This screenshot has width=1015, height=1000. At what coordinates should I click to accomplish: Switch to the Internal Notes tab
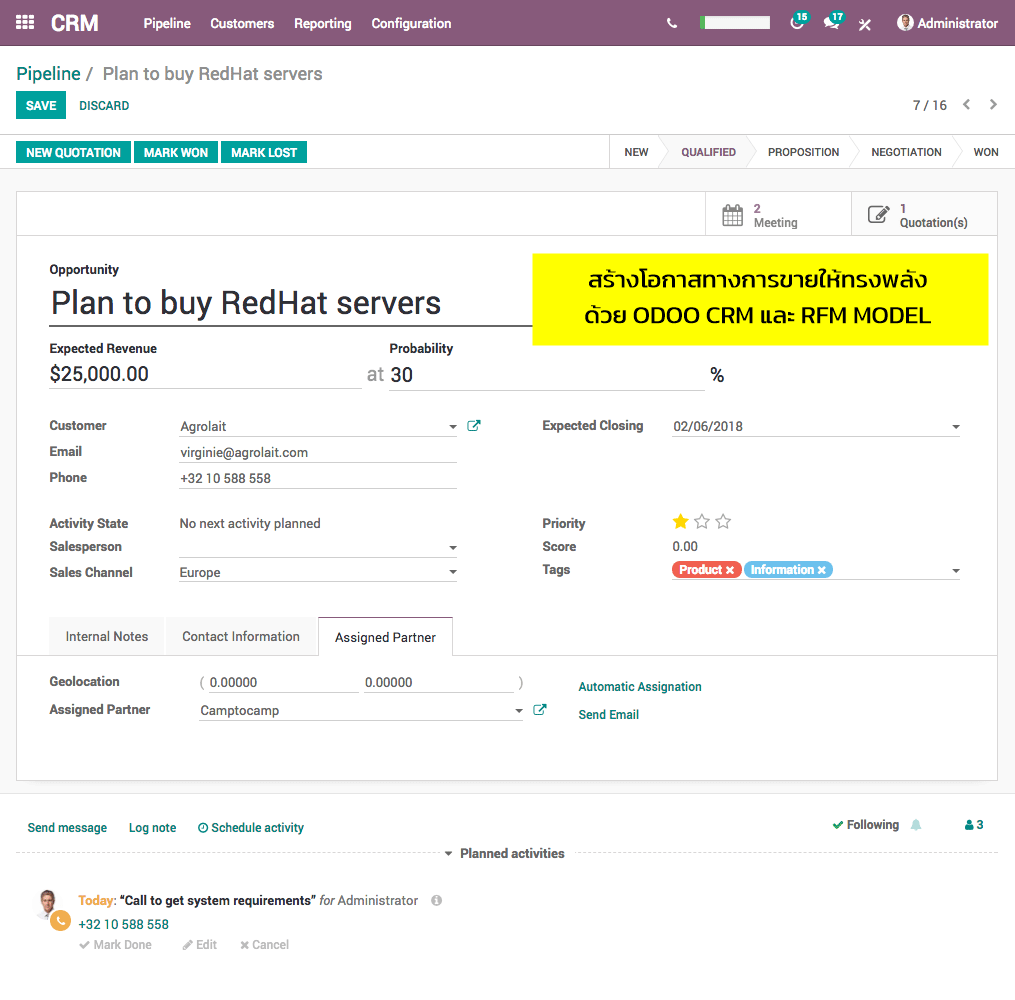(x=106, y=636)
